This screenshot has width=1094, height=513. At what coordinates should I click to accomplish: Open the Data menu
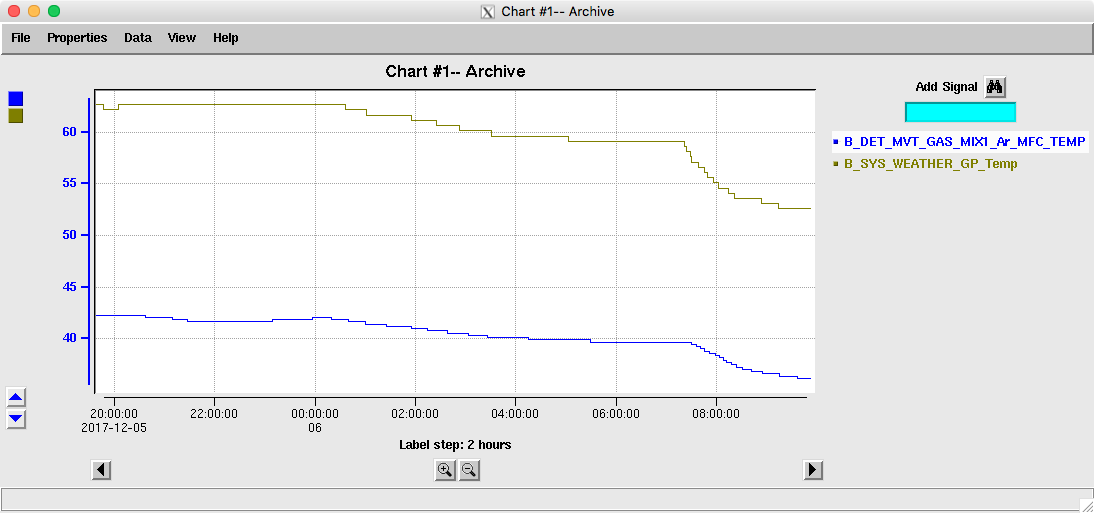137,38
